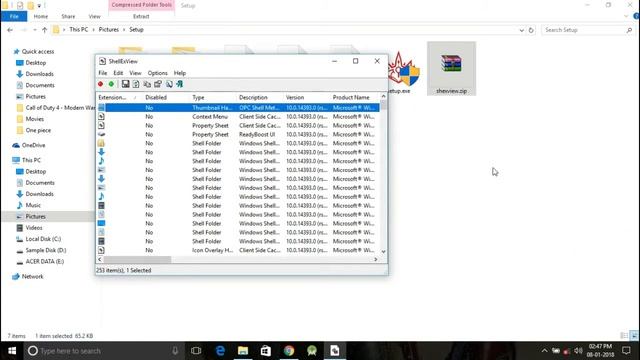Refresh the ShellExView extension list
Screen dimensions: 640x360
click(136, 84)
